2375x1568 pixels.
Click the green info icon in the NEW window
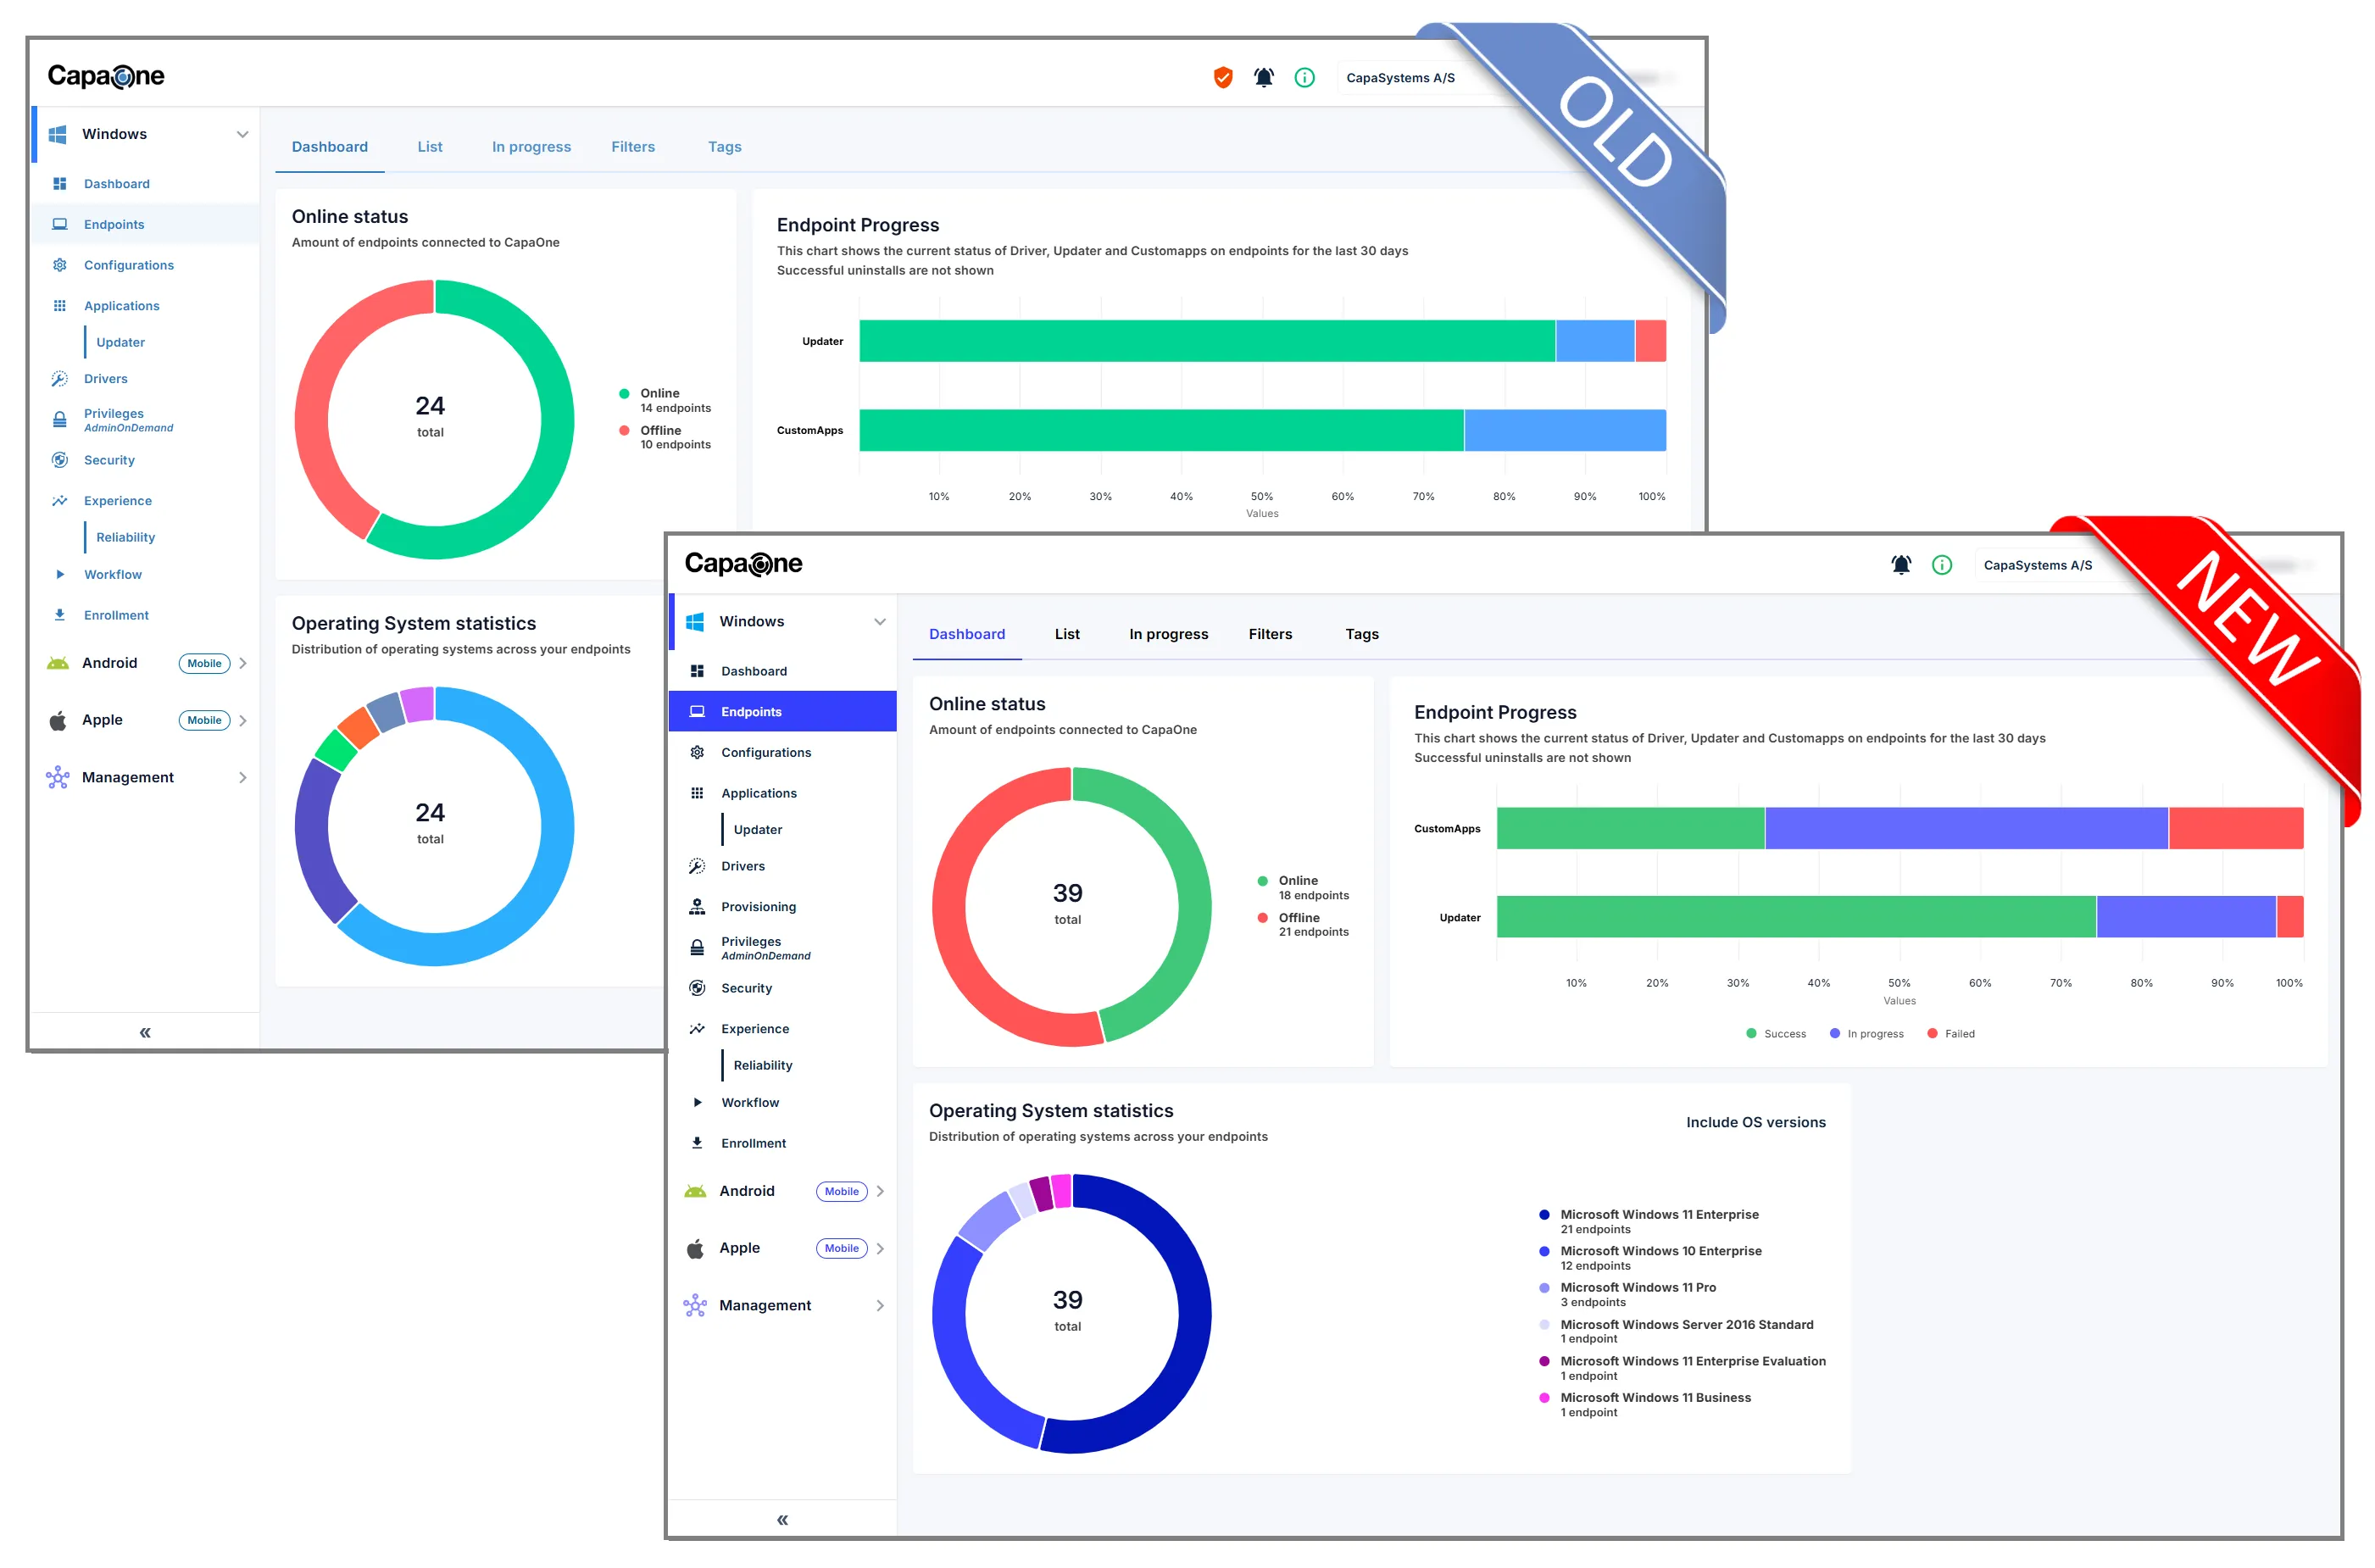click(1942, 565)
